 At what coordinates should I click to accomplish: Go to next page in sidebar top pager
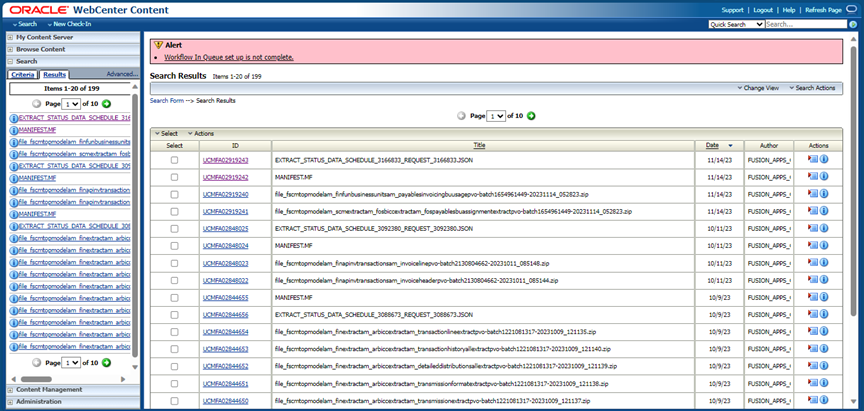click(x=106, y=103)
